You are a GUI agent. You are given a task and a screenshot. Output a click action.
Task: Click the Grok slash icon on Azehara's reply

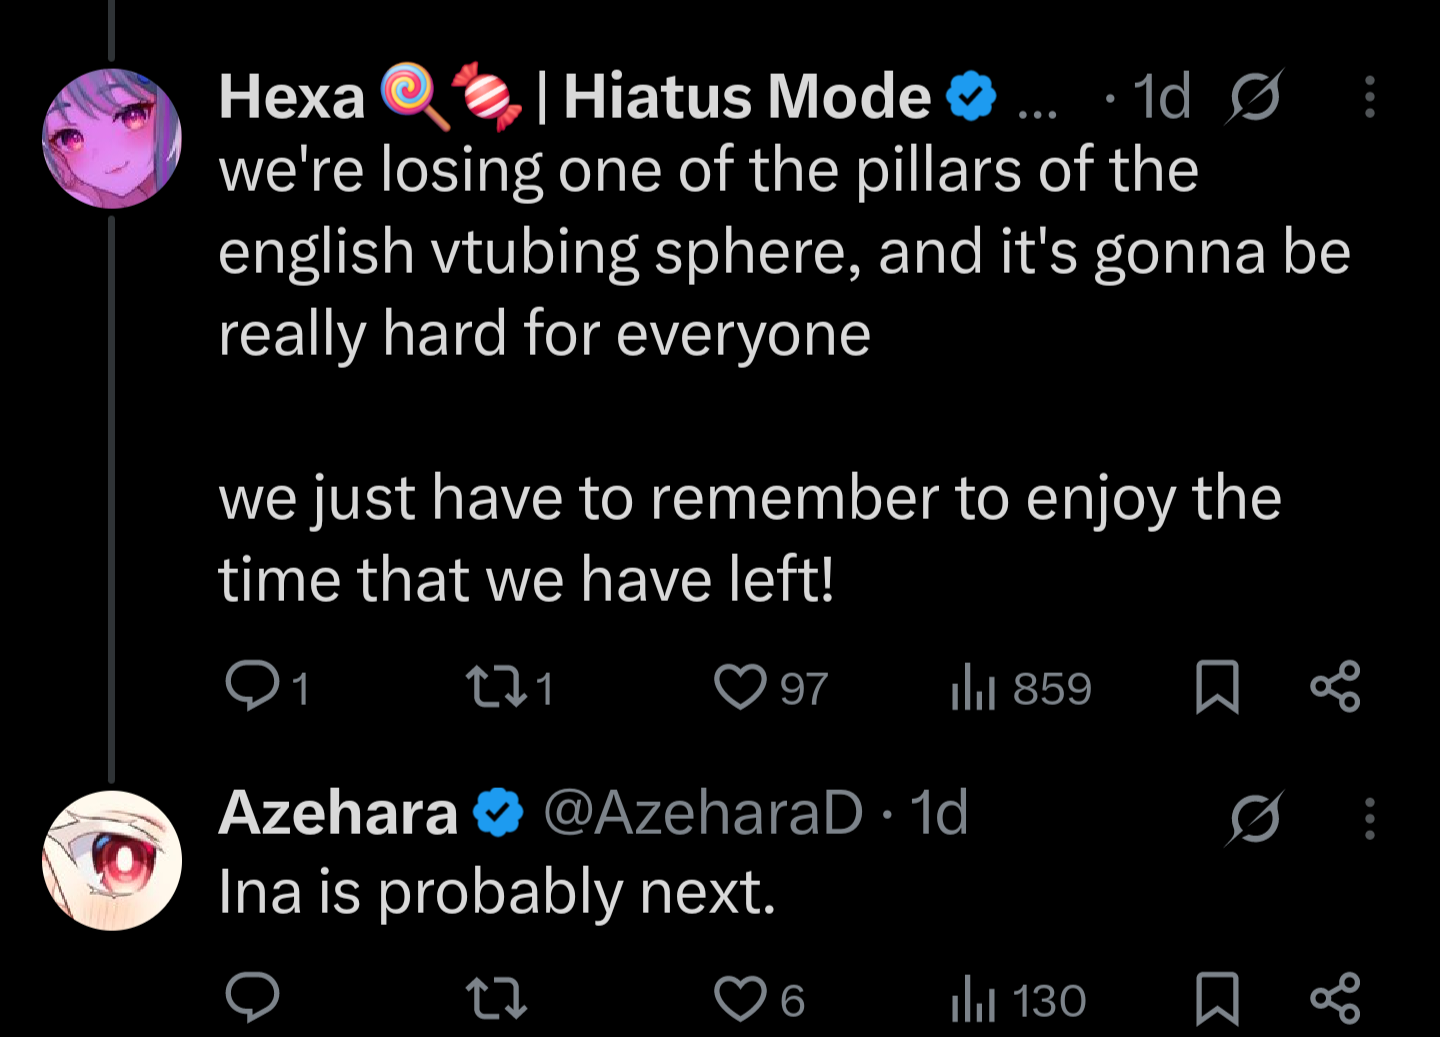pyautogui.click(x=1255, y=818)
